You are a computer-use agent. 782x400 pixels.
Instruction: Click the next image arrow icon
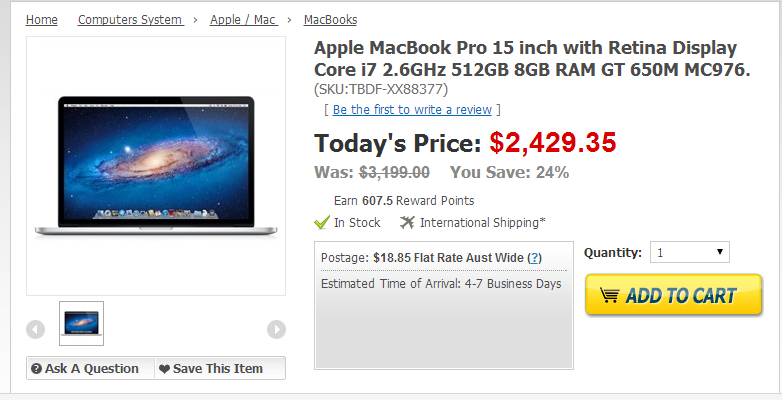(x=276, y=329)
